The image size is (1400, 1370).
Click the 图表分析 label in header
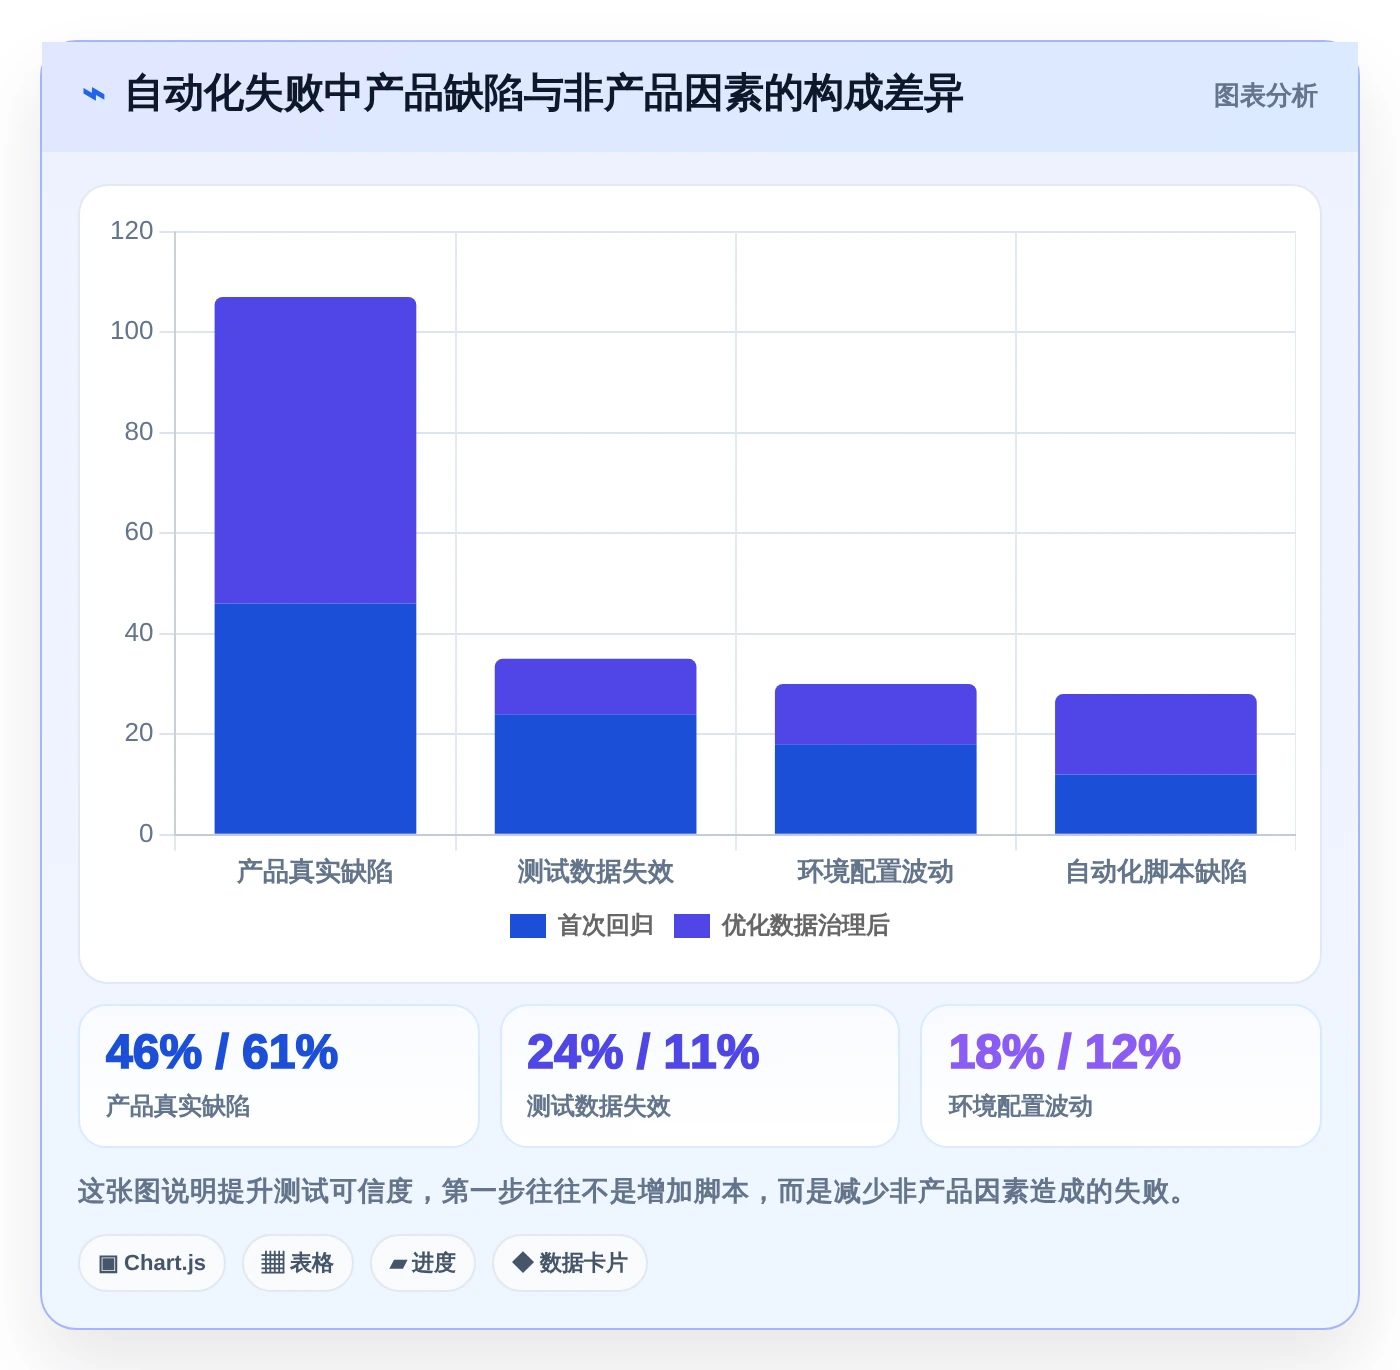click(1265, 96)
